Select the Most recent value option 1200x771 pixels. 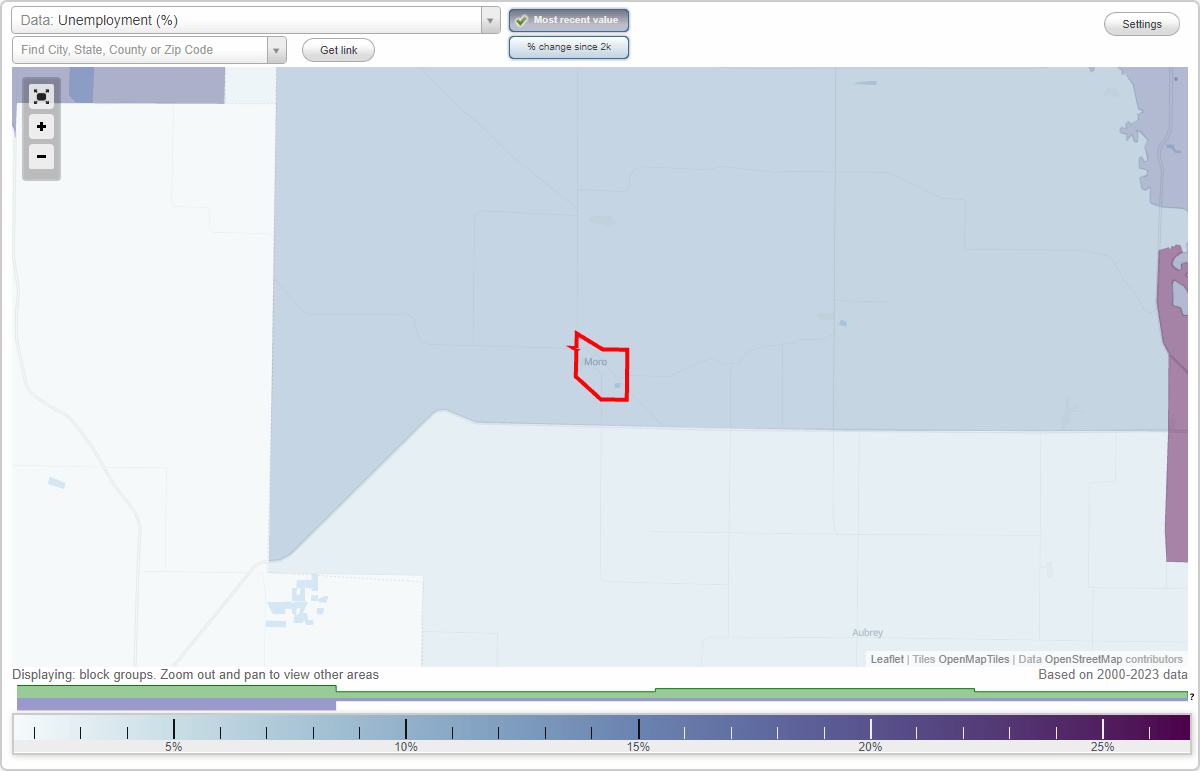(x=569, y=20)
